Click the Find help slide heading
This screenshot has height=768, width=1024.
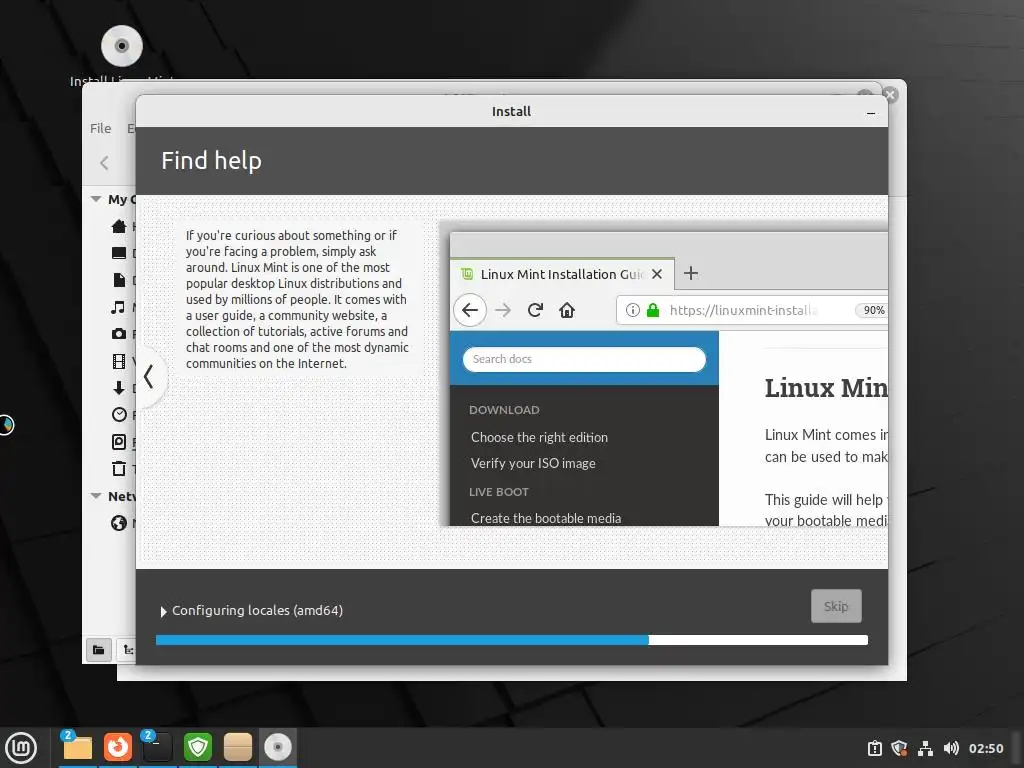tap(211, 161)
